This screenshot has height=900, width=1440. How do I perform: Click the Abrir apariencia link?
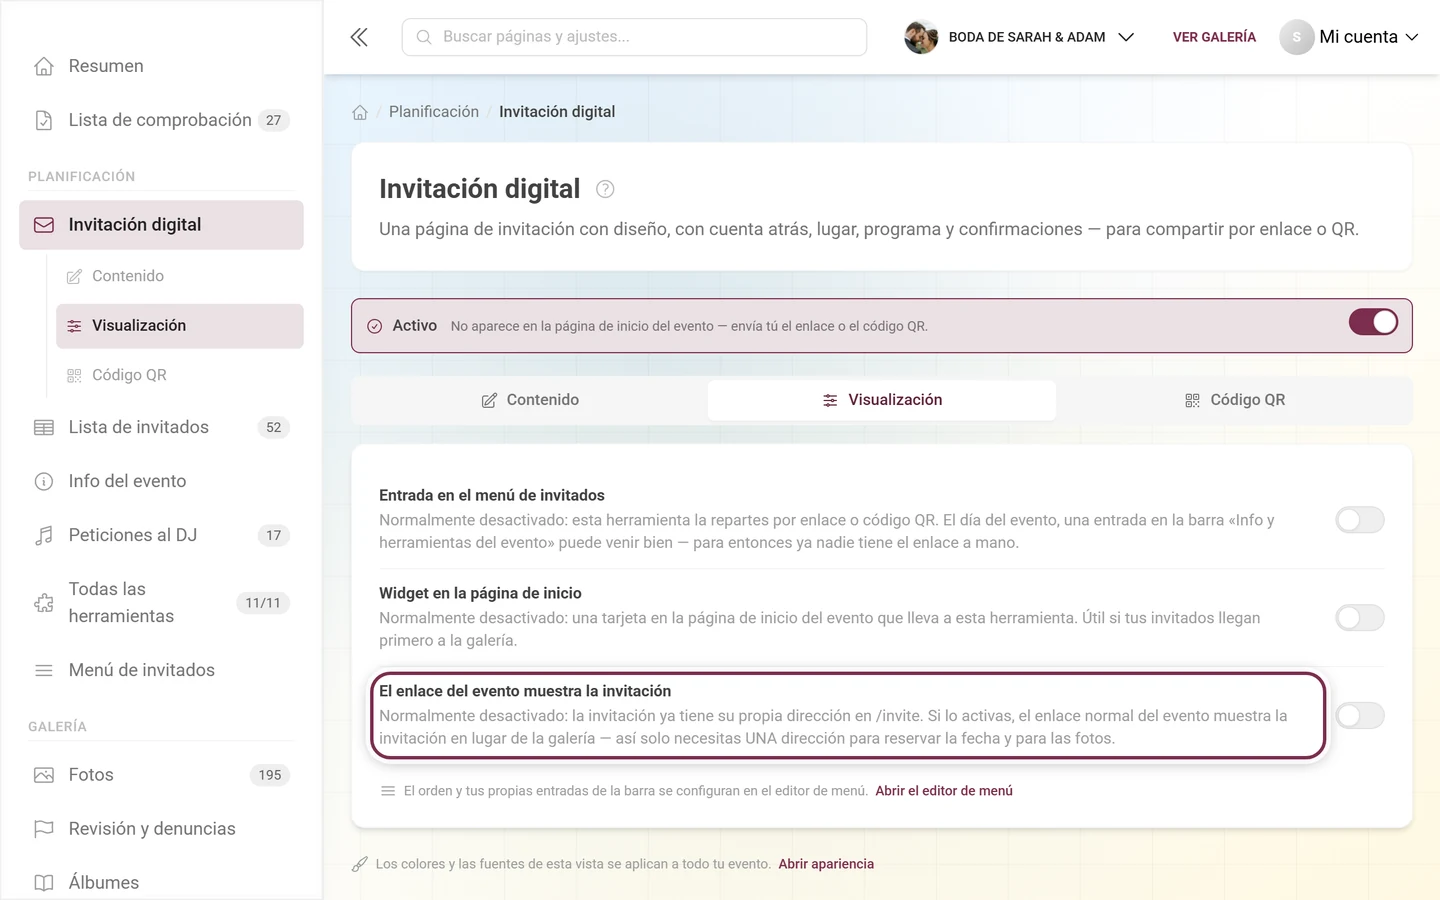click(x=826, y=864)
